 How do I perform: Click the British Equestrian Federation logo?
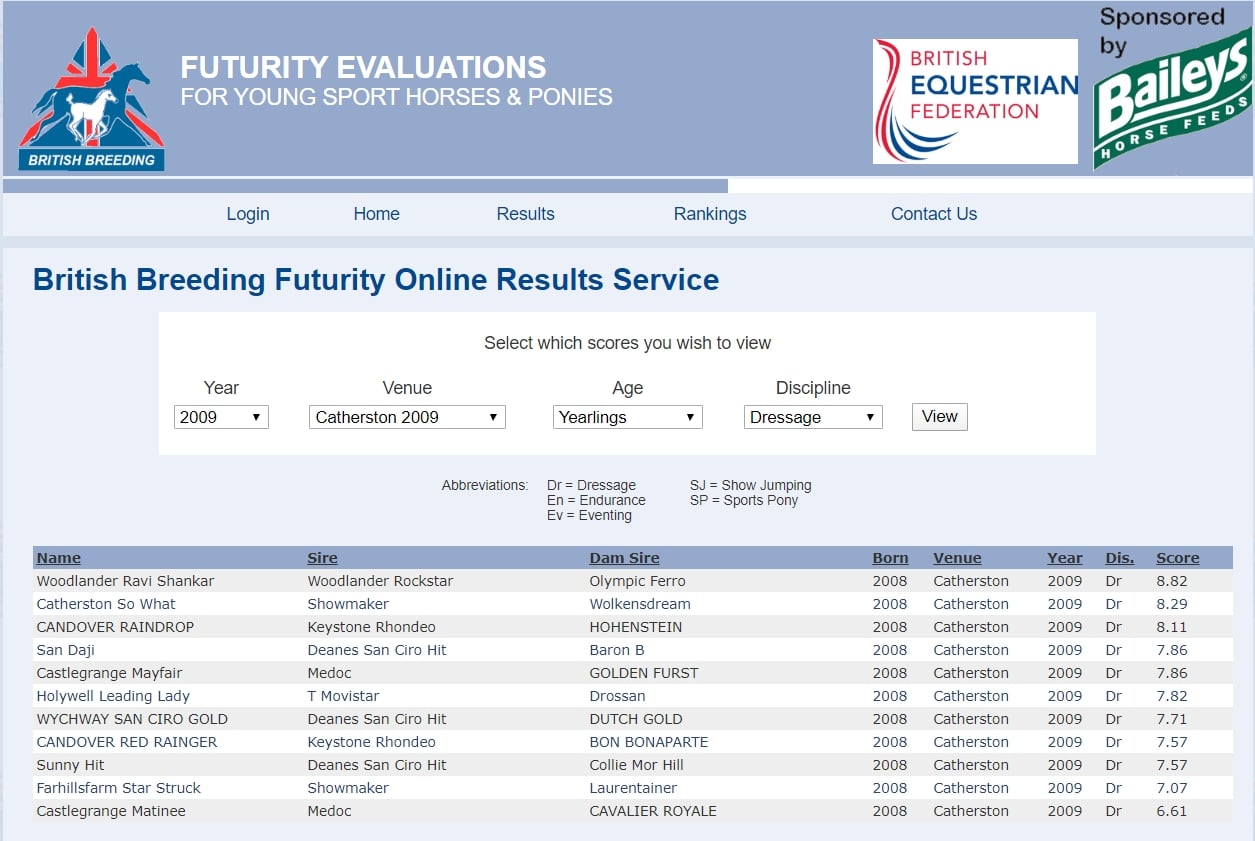975,101
